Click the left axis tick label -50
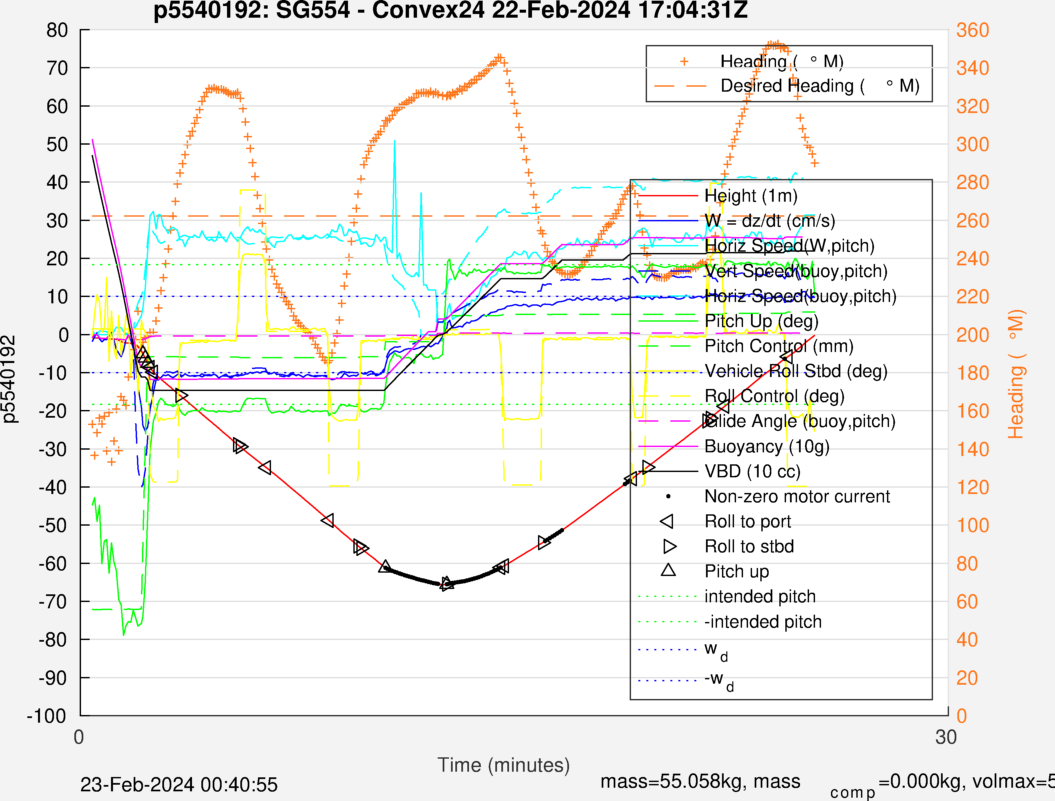Screen dimensions: 1055x801 [x=52, y=525]
